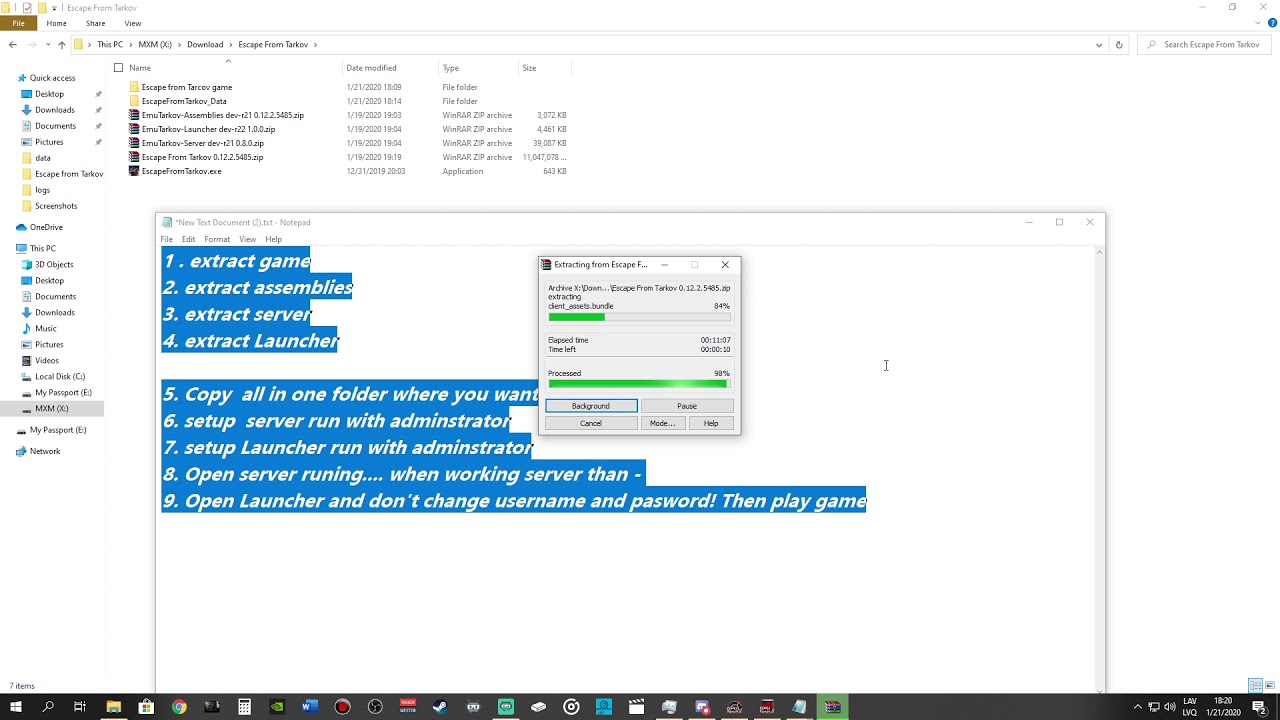Open the logs folder in Quick access
Screen dimensions: 1280x720
42,190
